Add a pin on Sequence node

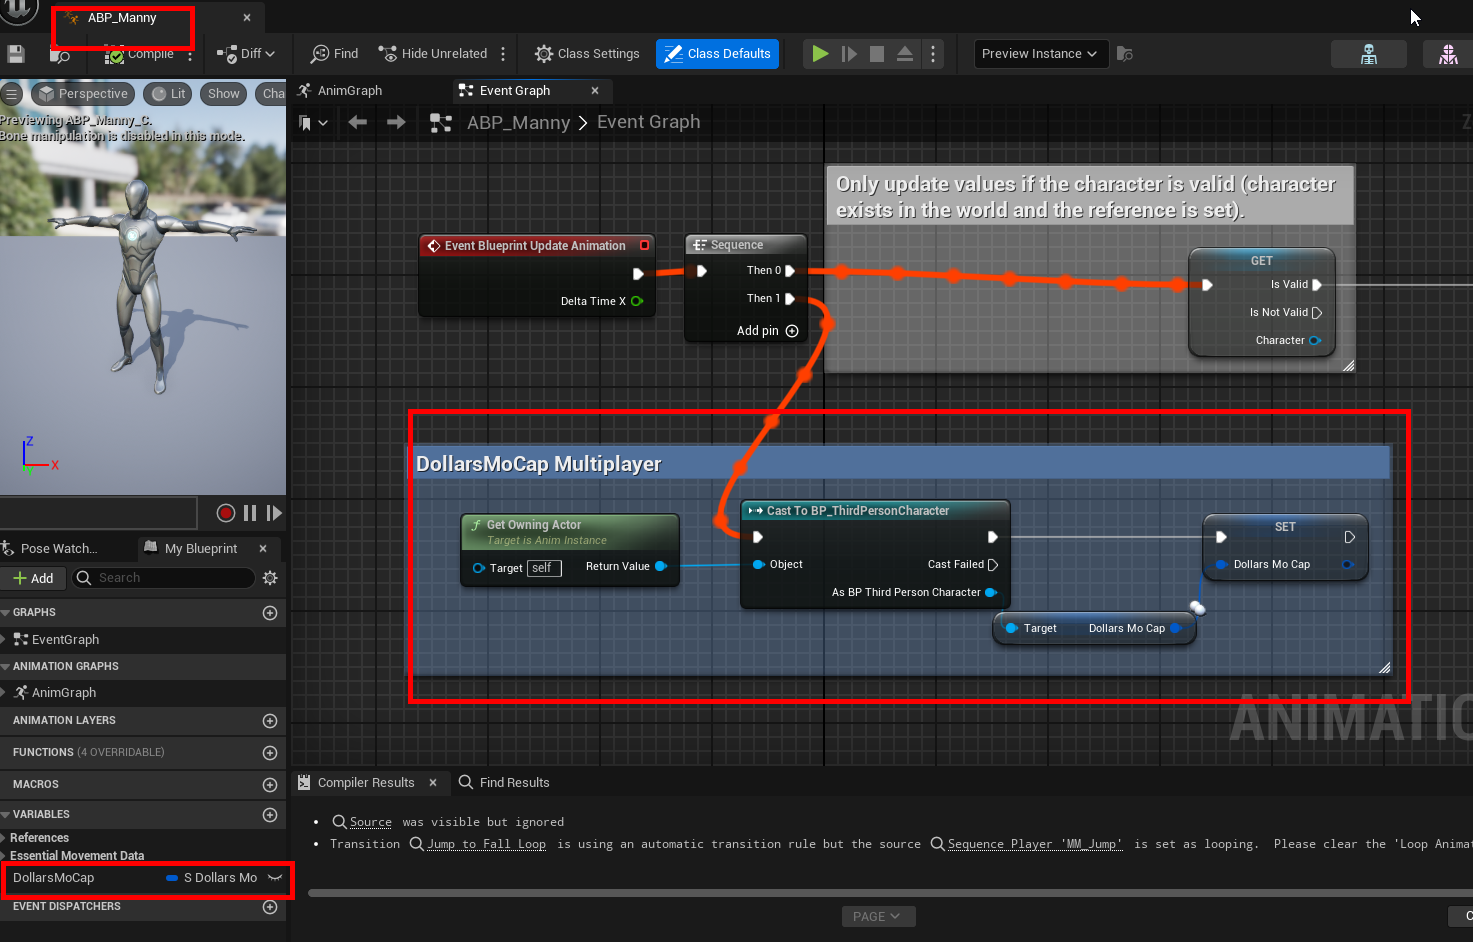792,331
